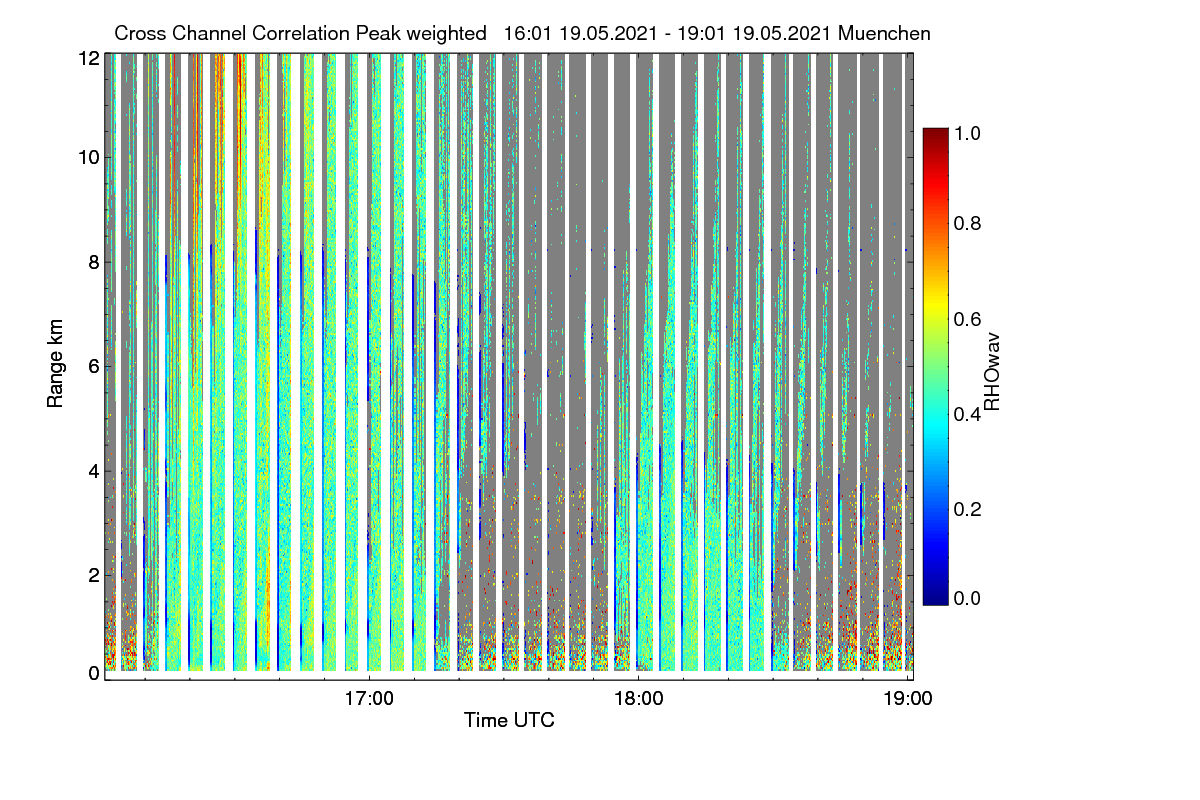Click the dark red top of the colorbar
This screenshot has height=800, width=1200.
tap(935, 135)
